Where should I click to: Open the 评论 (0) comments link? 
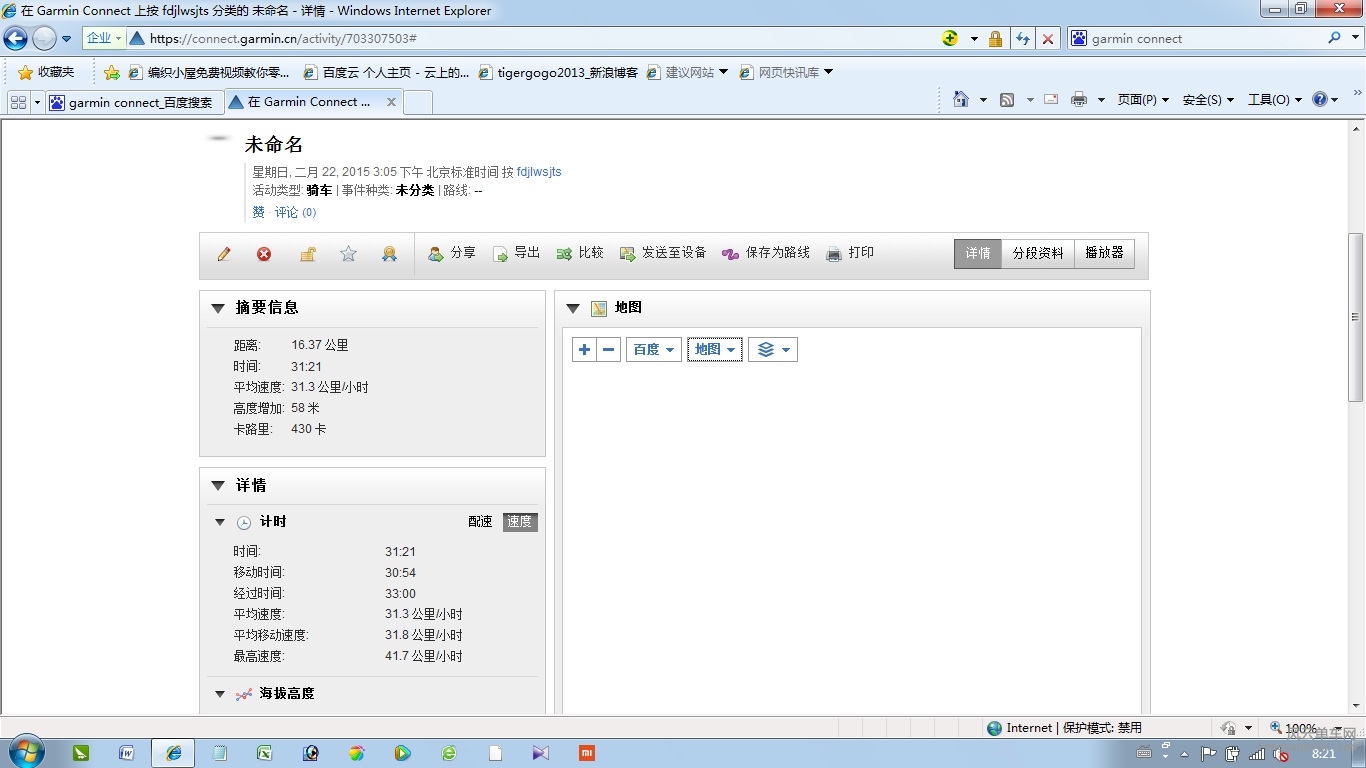[295, 212]
